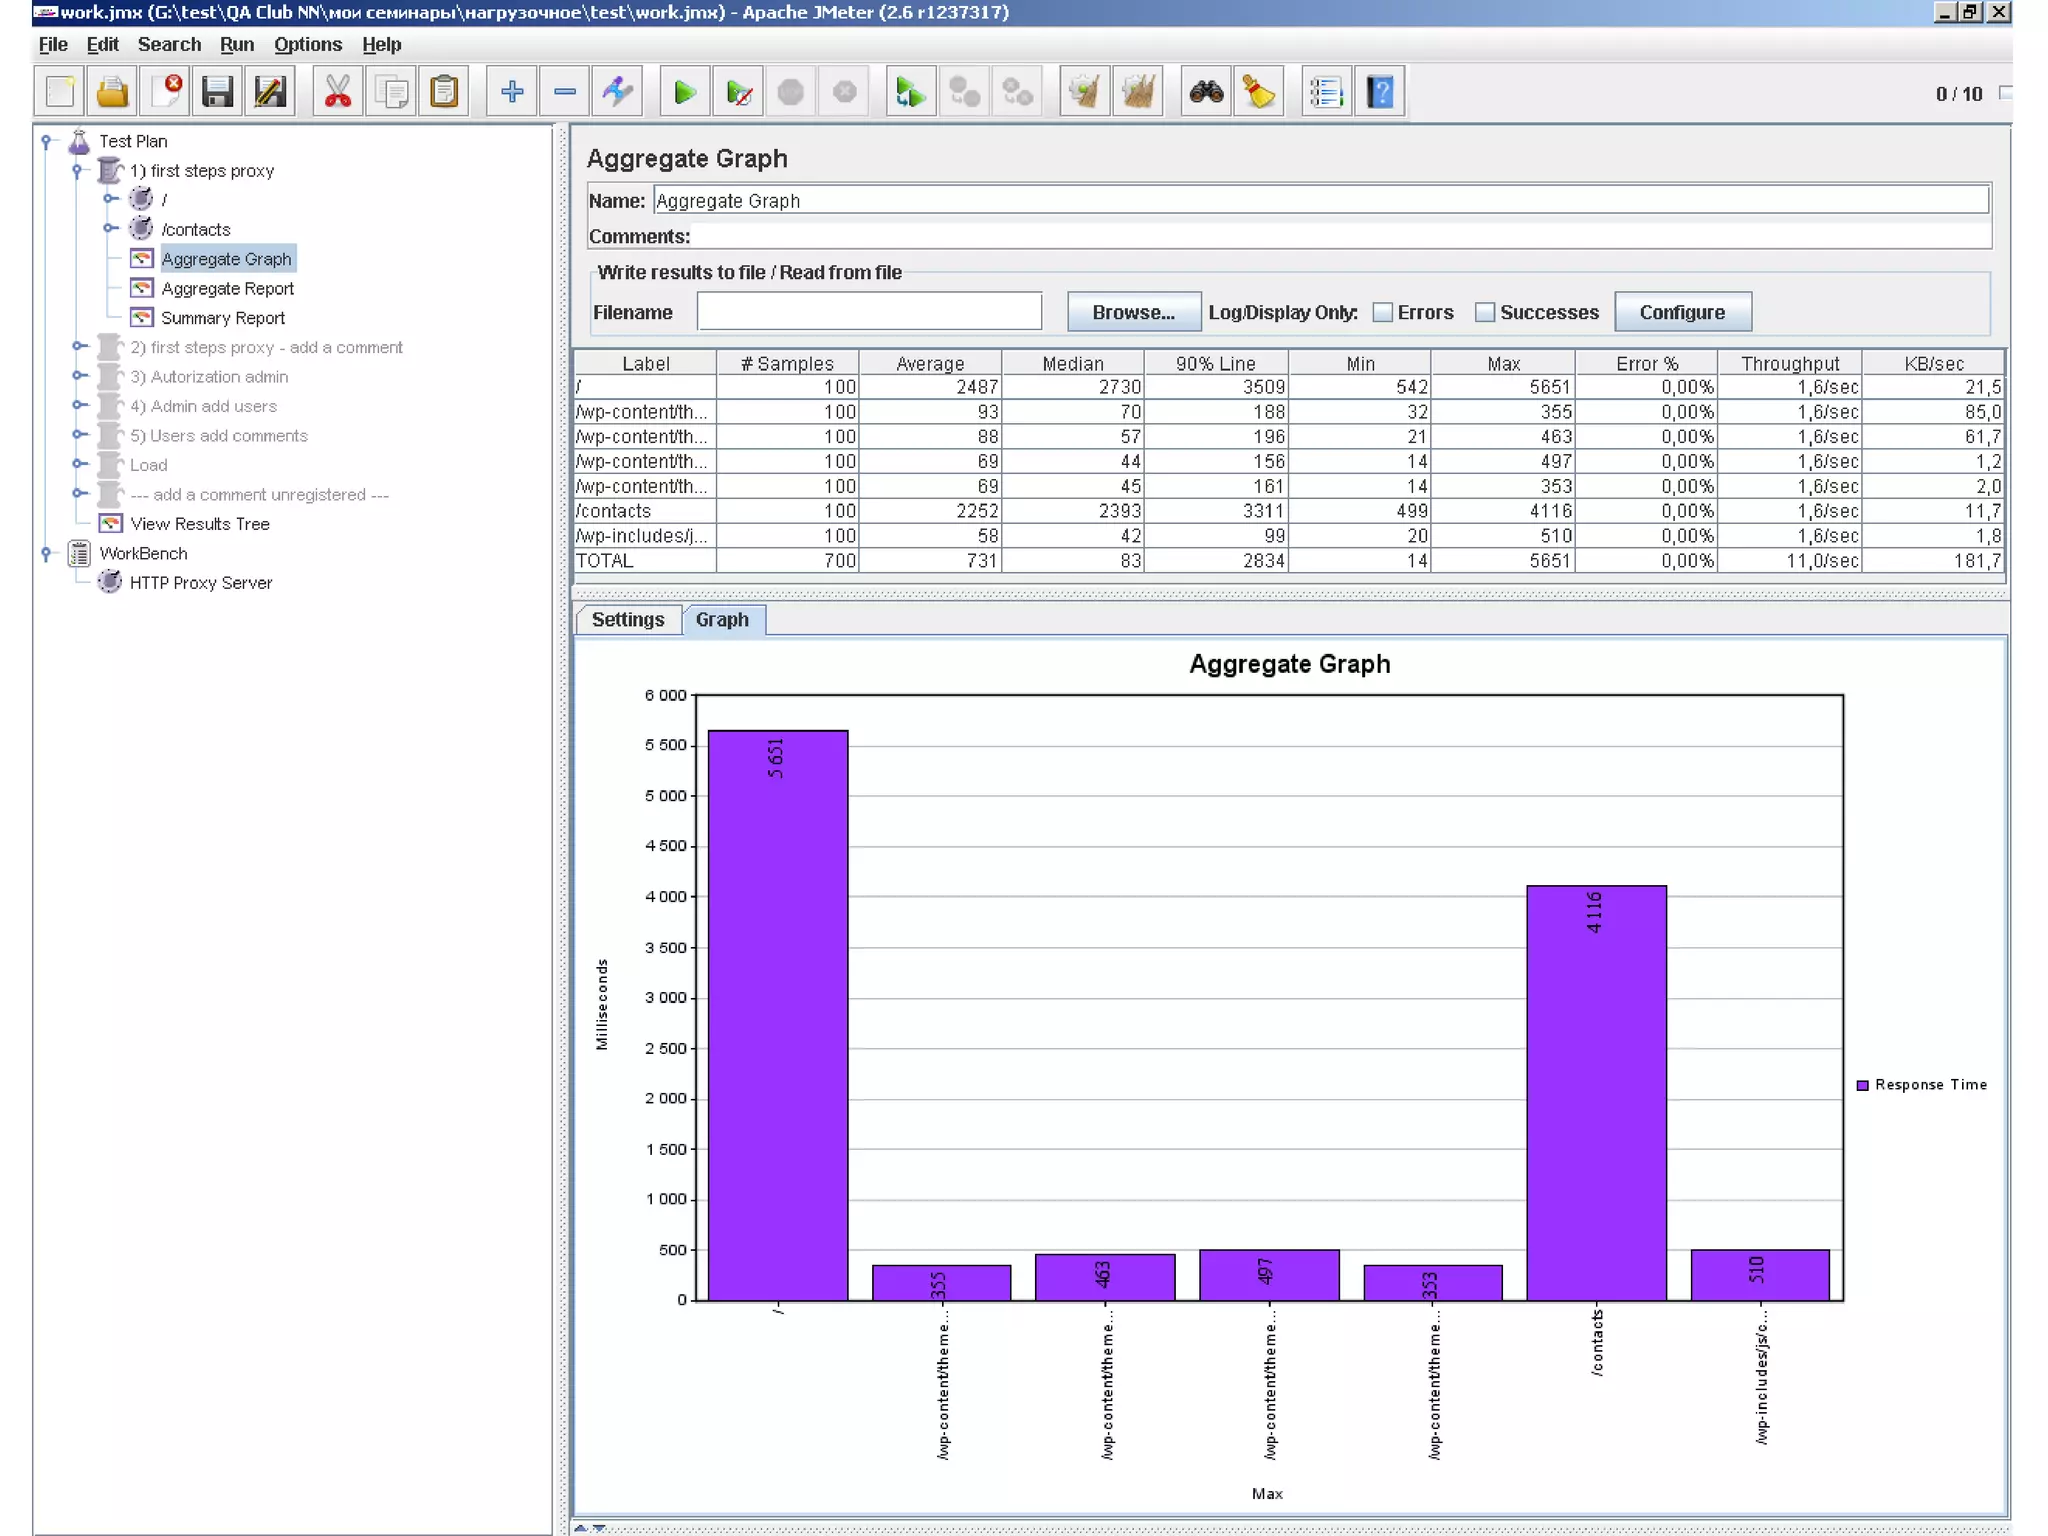Collapse the Test Plan tree node
Viewport: 2048px width, 1536px height.
[x=47, y=141]
